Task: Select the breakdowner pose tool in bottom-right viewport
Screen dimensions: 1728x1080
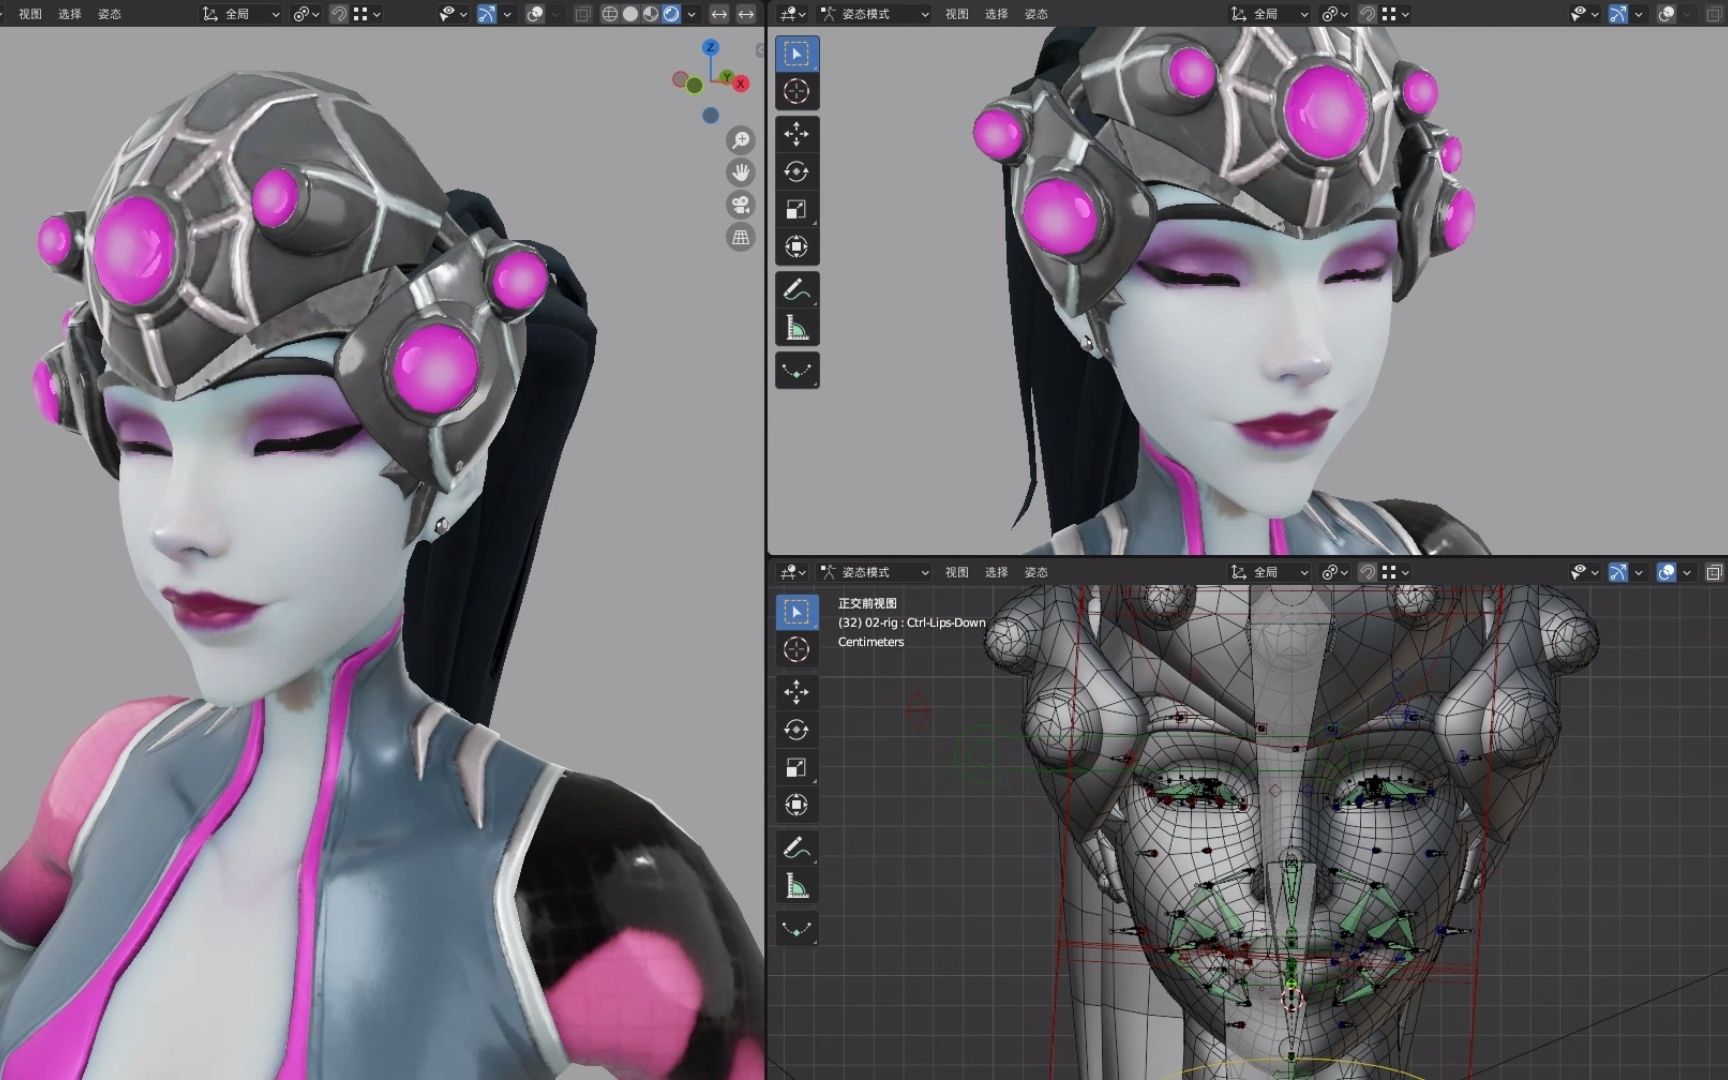Action: click(x=797, y=928)
